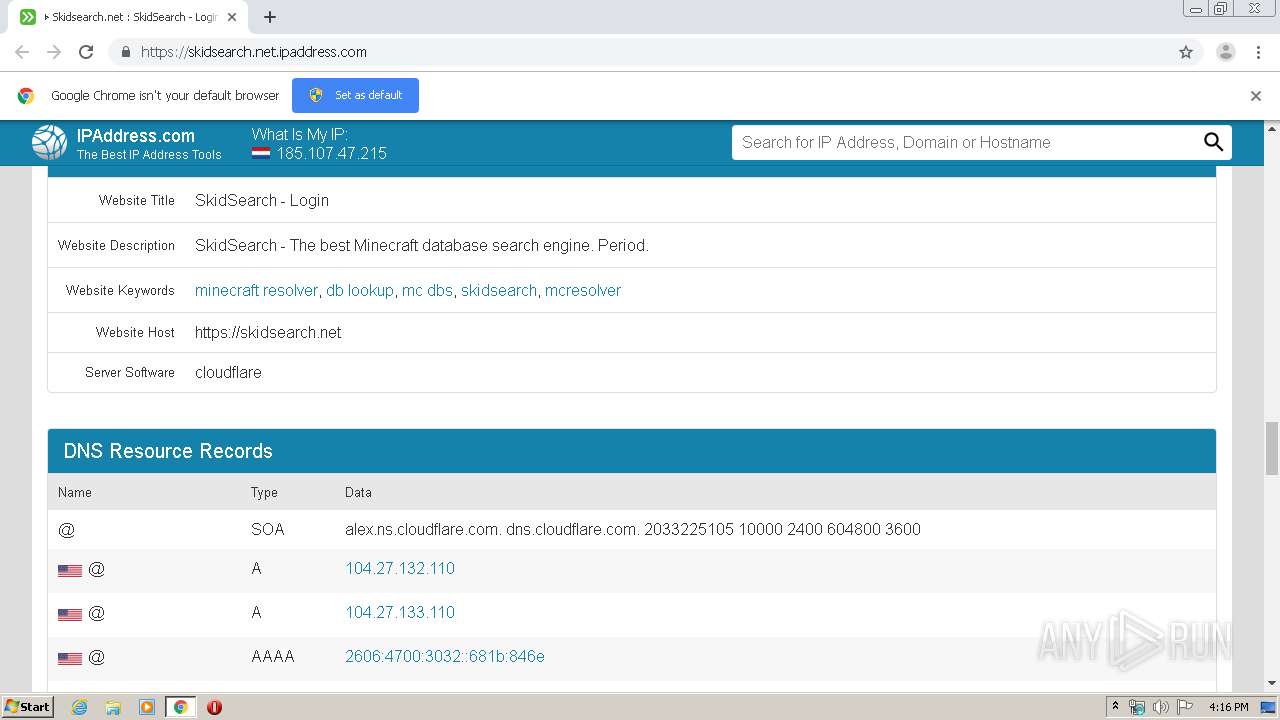Click the Action Center flag icon
This screenshot has height=720, width=1280.
point(1184,707)
